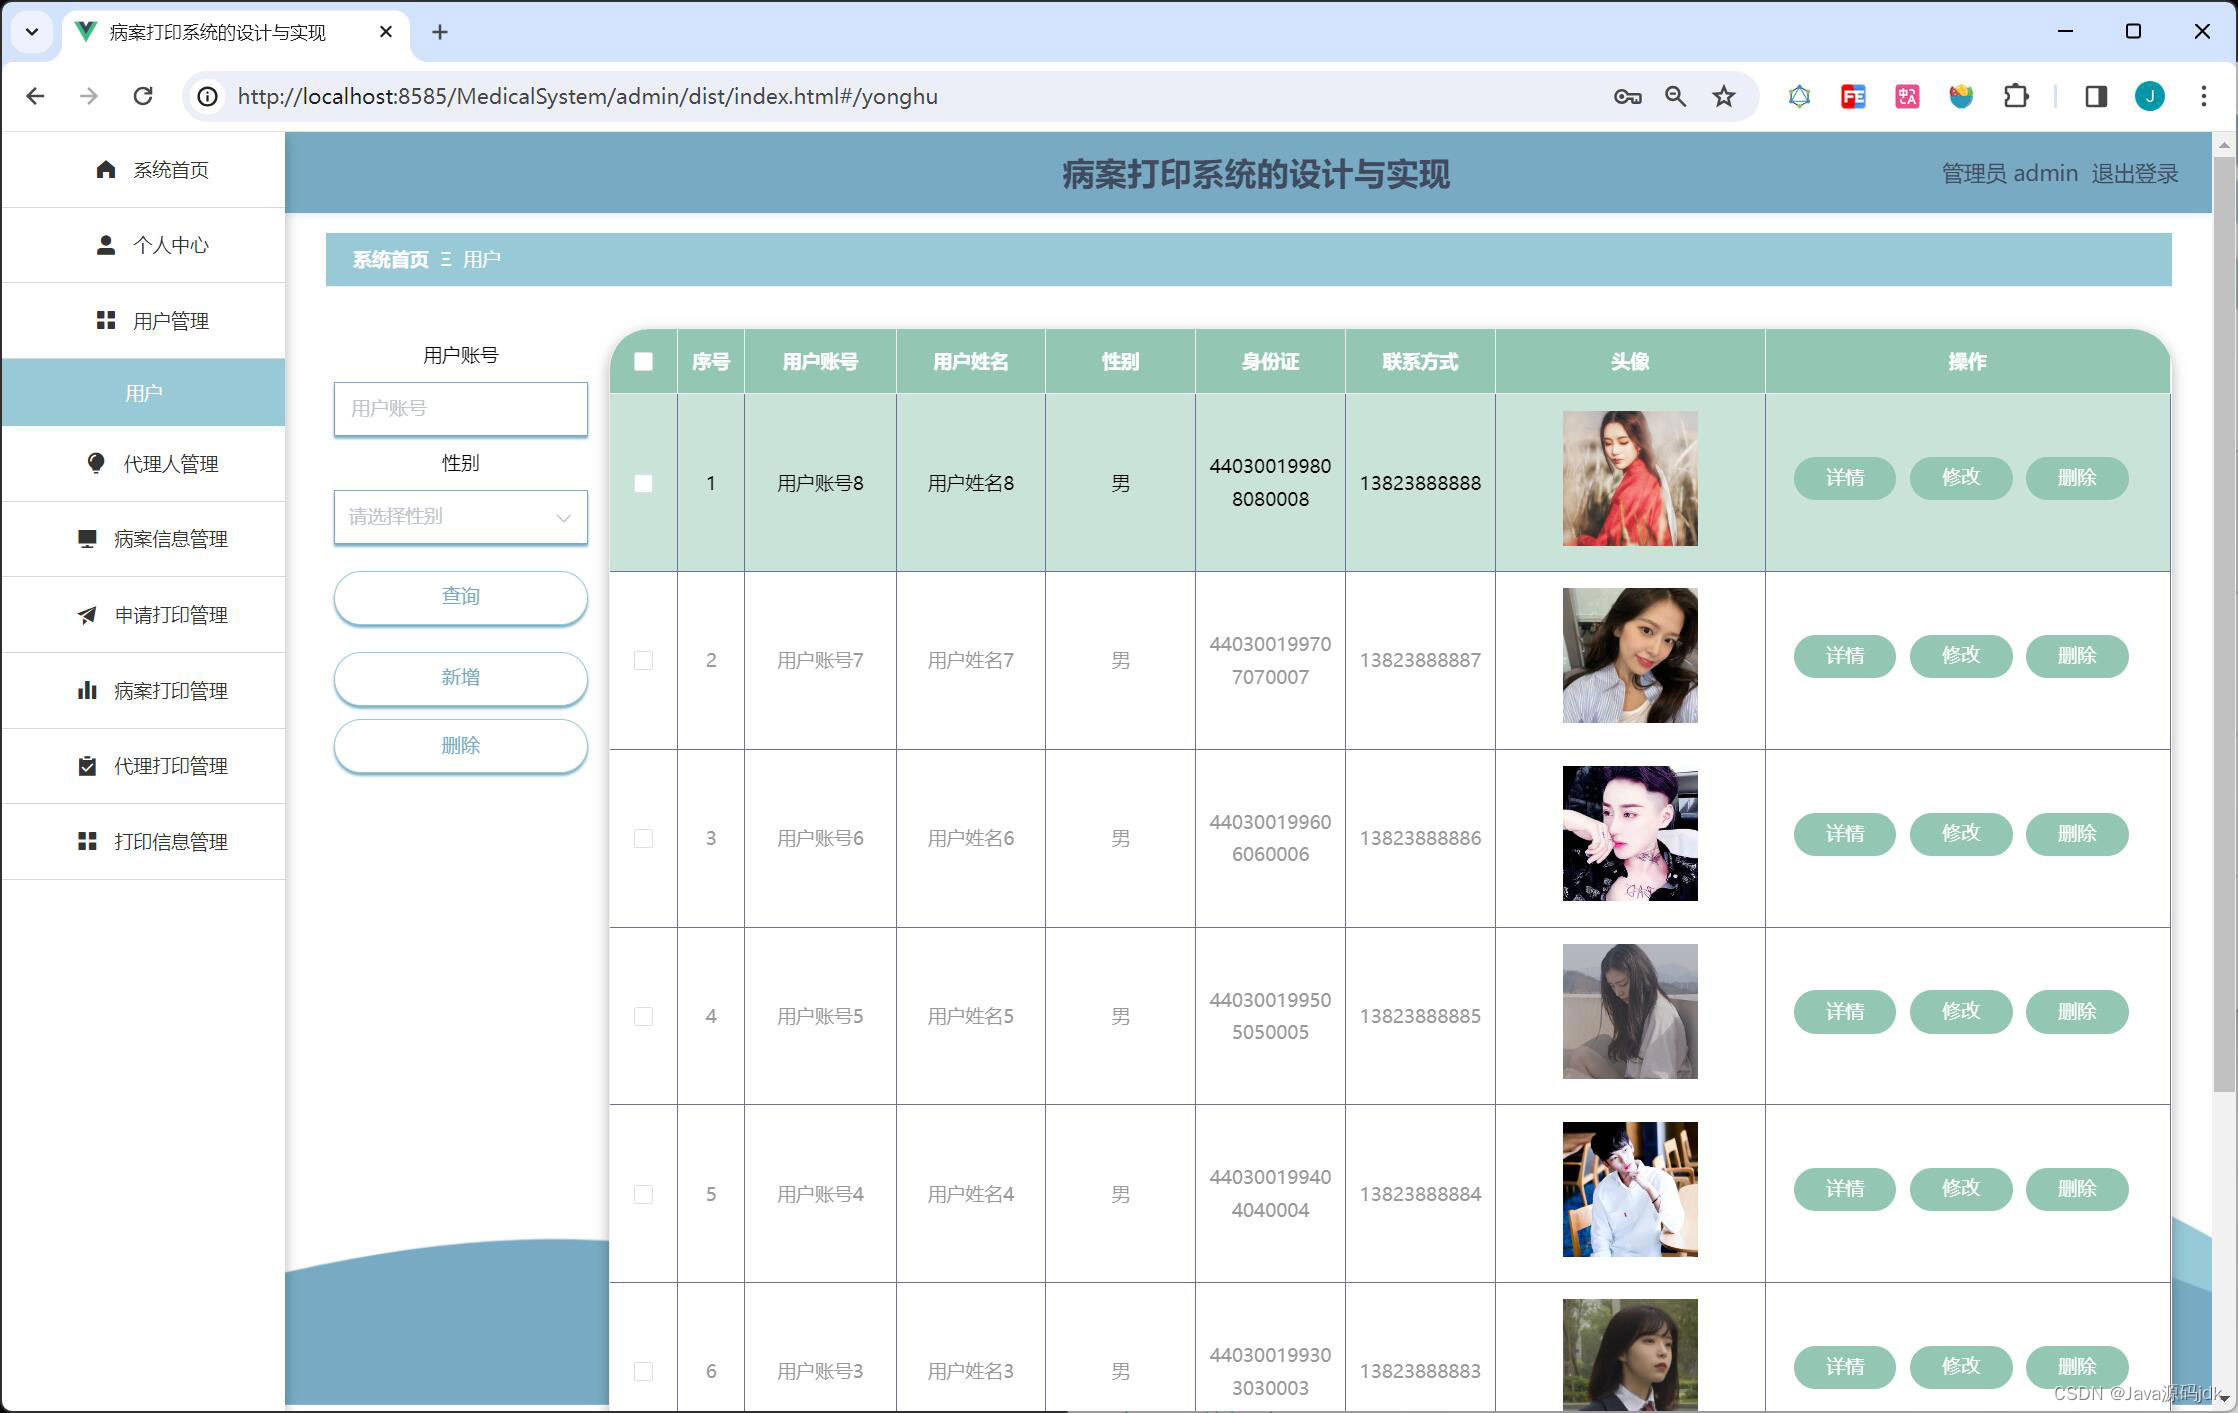Open Chrome's three-dot menu
The height and width of the screenshot is (1413, 2238).
point(2203,96)
